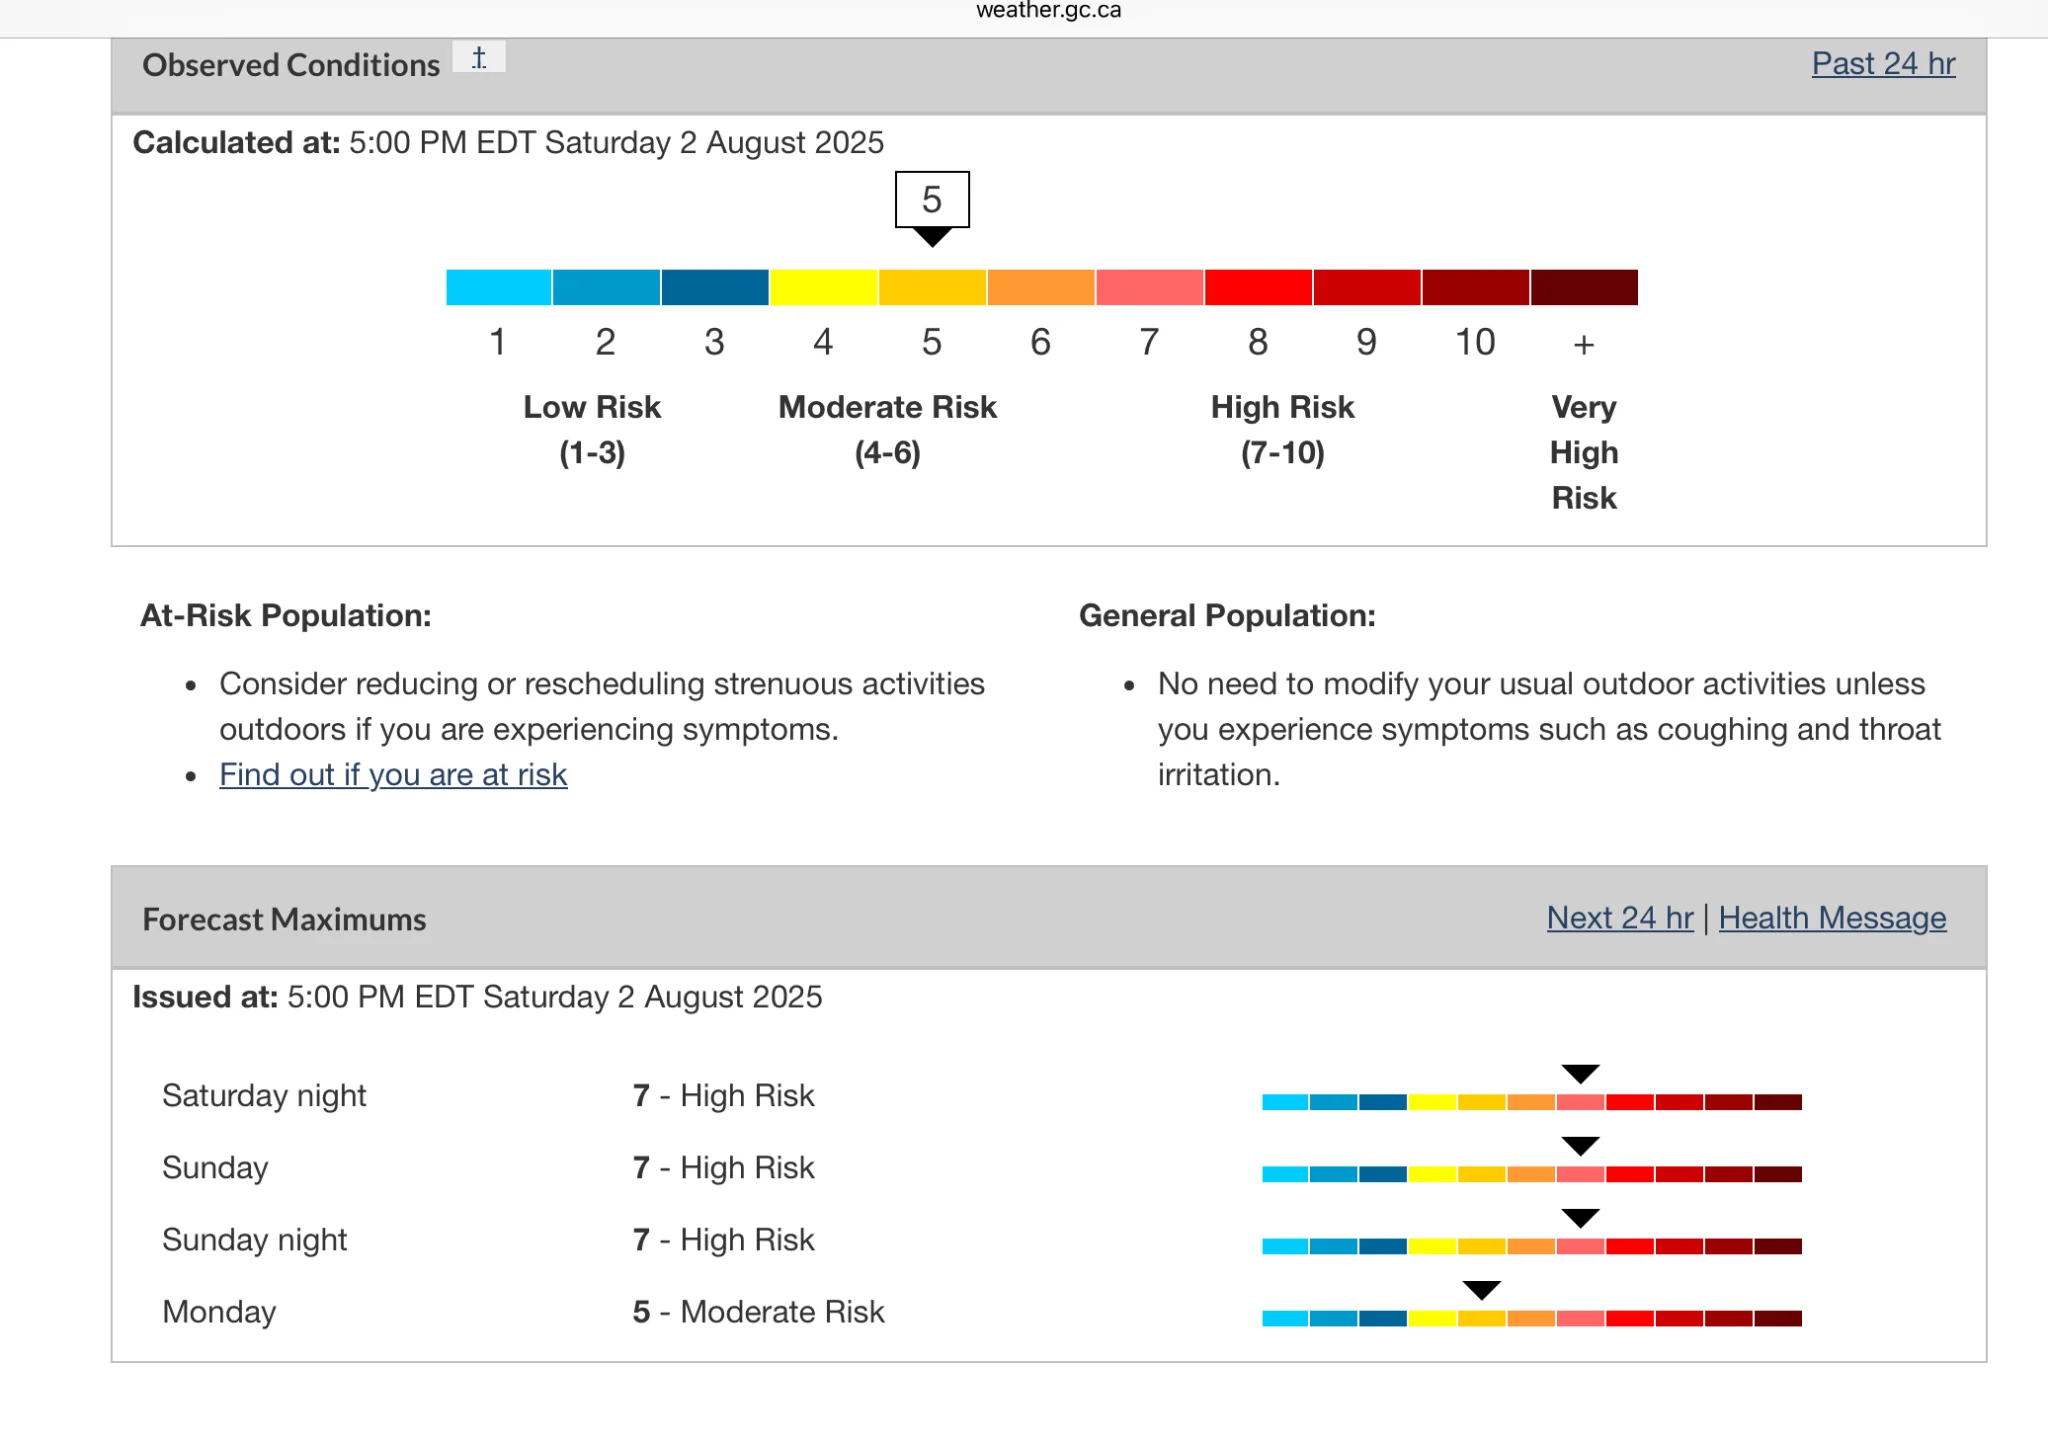This screenshot has width=2048, height=1442.
Task: Open the Next 24 hr forecast link
Action: point(1619,917)
